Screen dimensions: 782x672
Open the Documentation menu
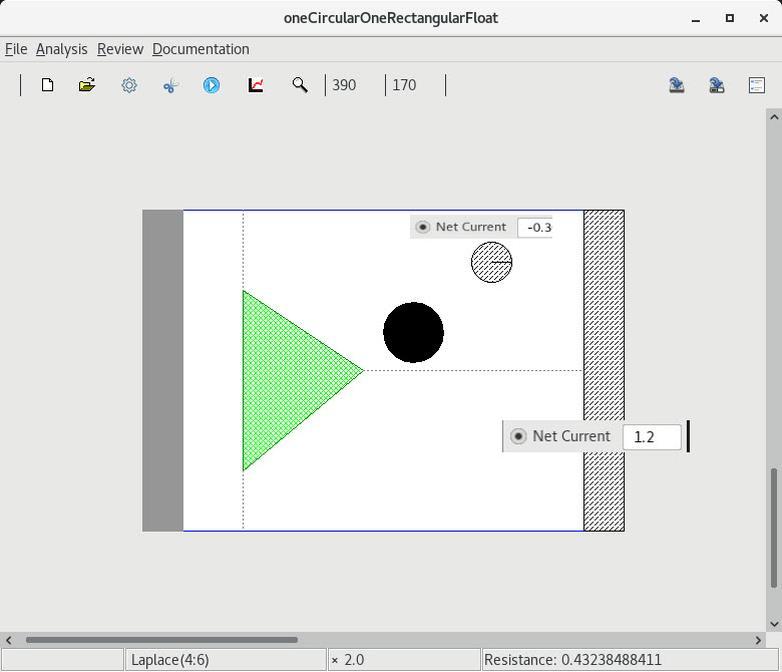pyautogui.click(x=200, y=49)
